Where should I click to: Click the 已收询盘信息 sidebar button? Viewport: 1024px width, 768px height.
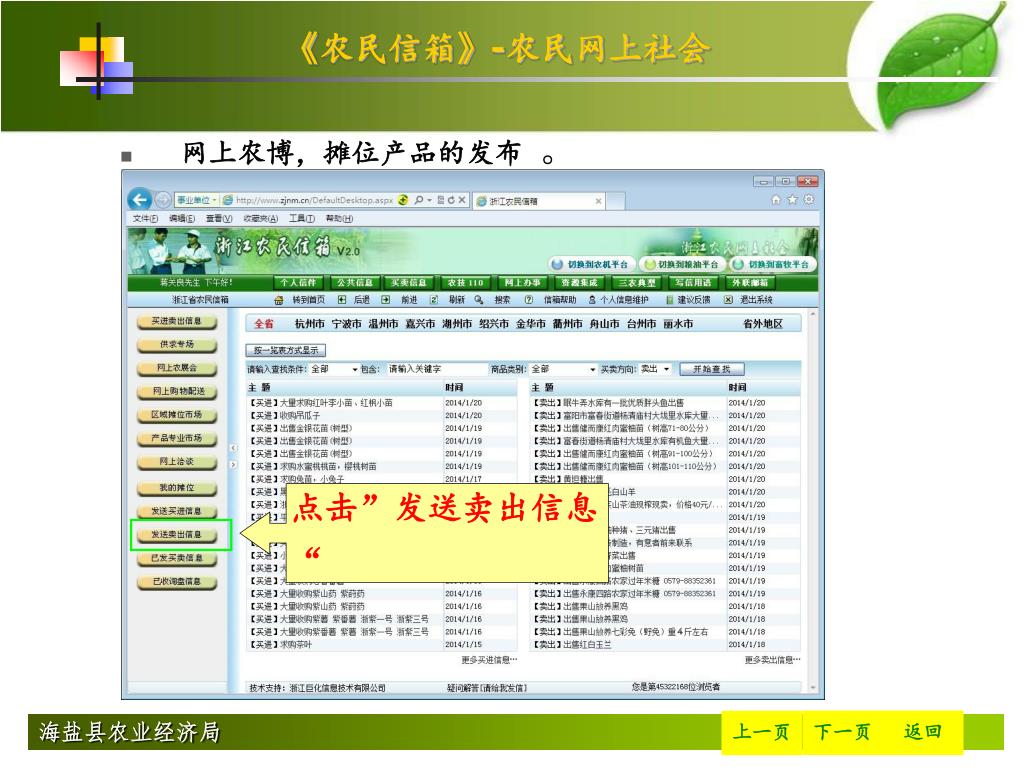point(176,582)
